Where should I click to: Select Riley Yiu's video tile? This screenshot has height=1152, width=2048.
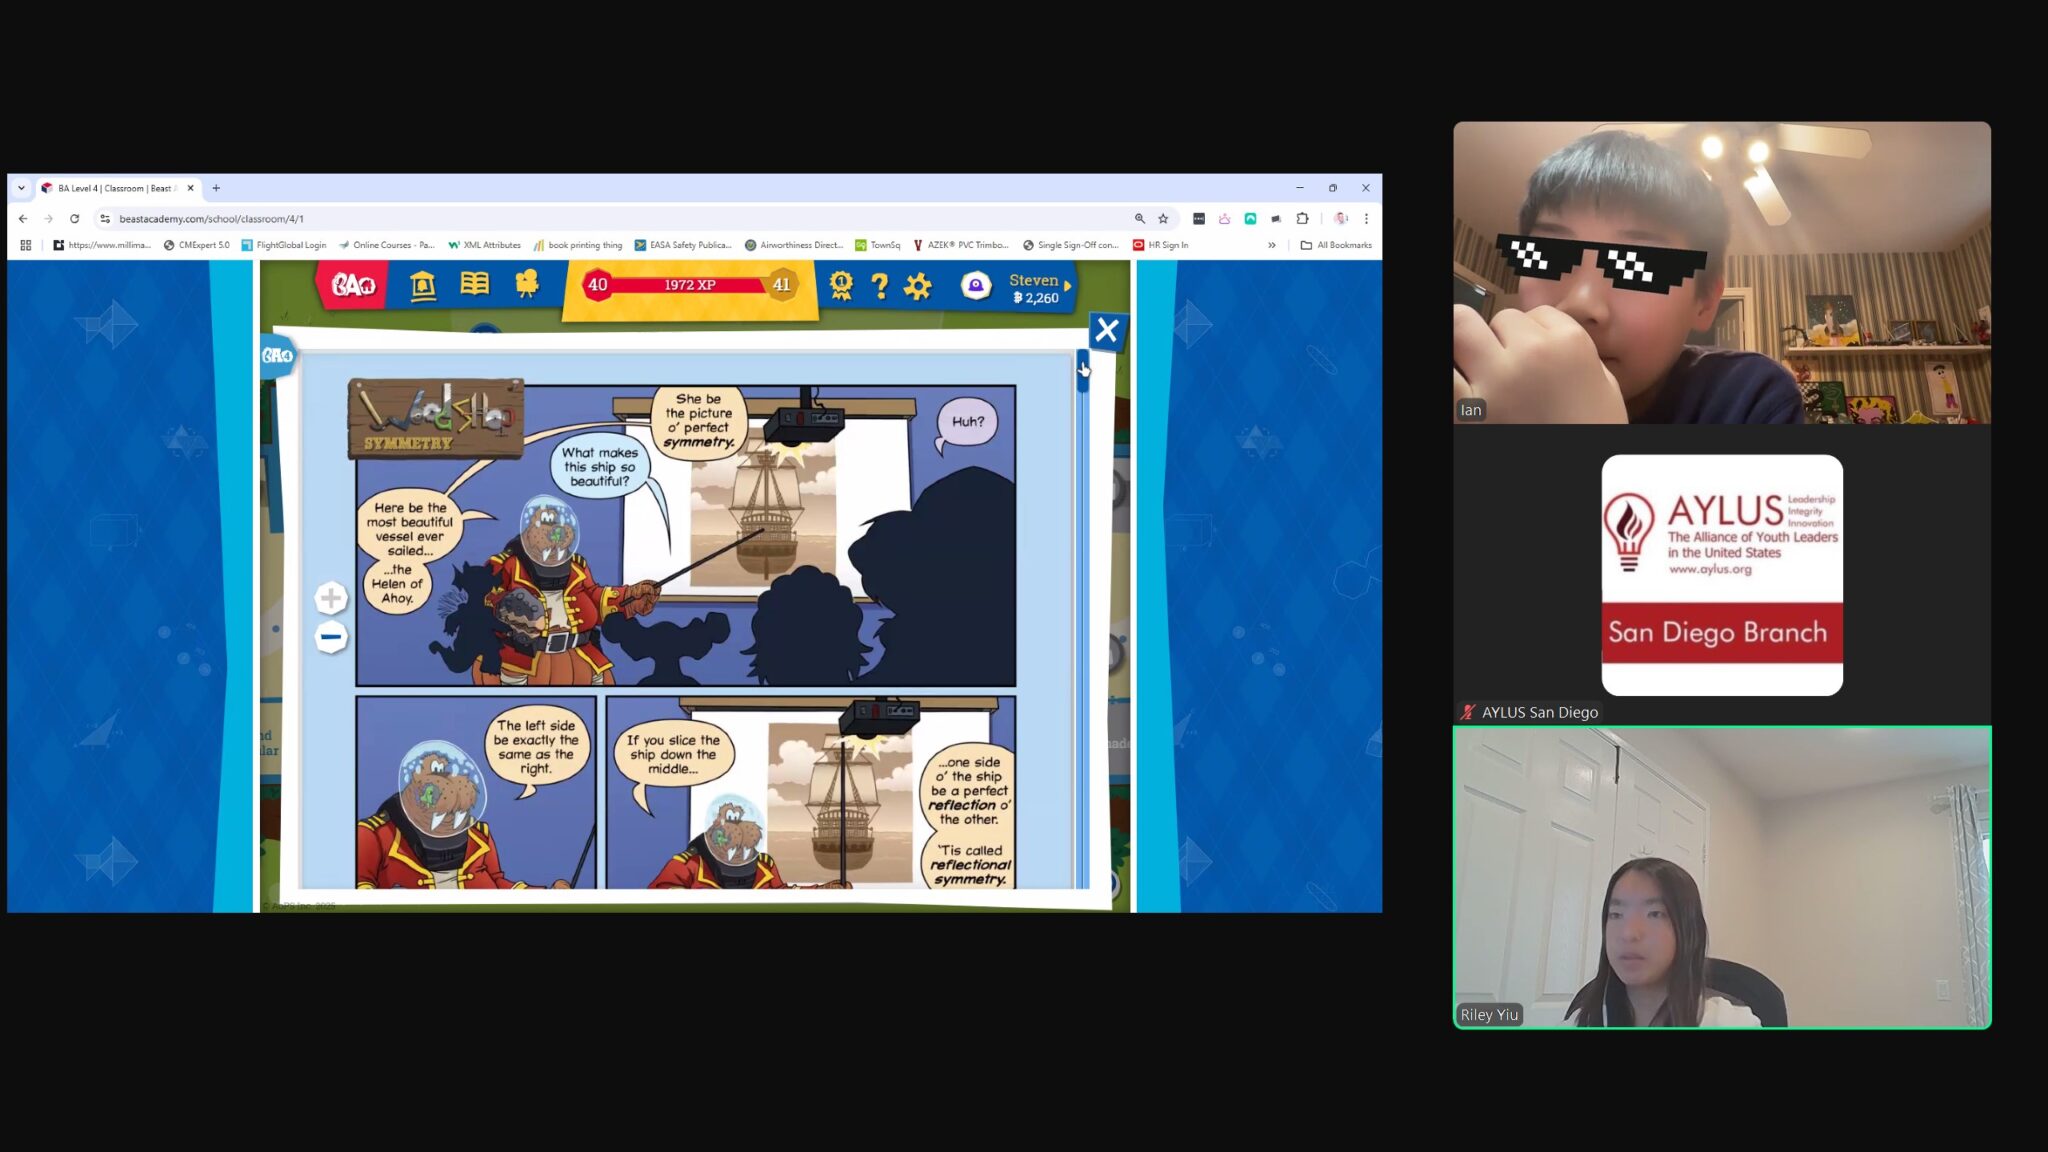(x=1722, y=877)
